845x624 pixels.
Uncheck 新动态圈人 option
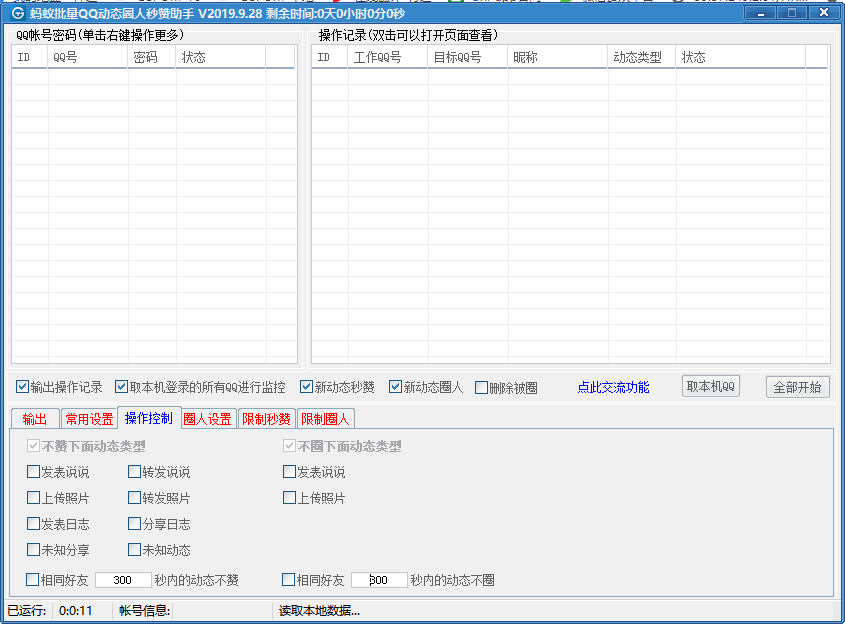(395, 387)
